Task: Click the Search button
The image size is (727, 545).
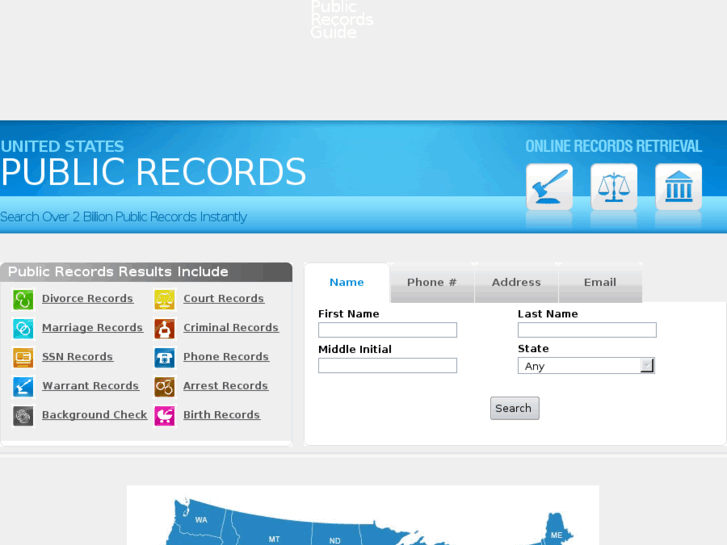Action: [515, 408]
